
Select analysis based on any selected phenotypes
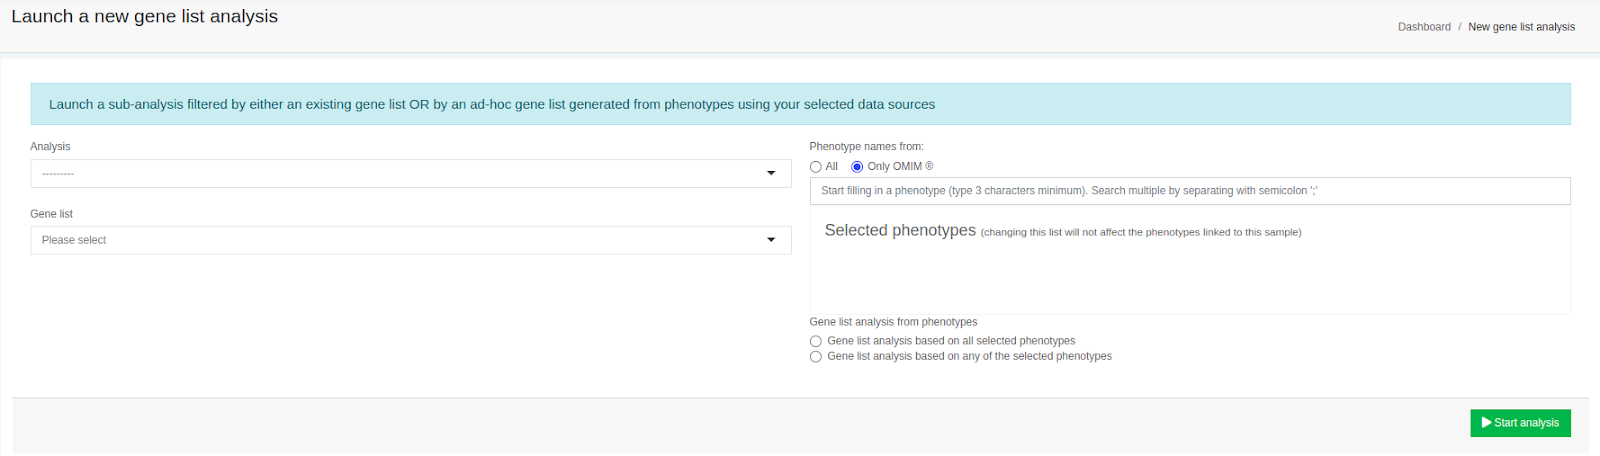click(x=816, y=357)
